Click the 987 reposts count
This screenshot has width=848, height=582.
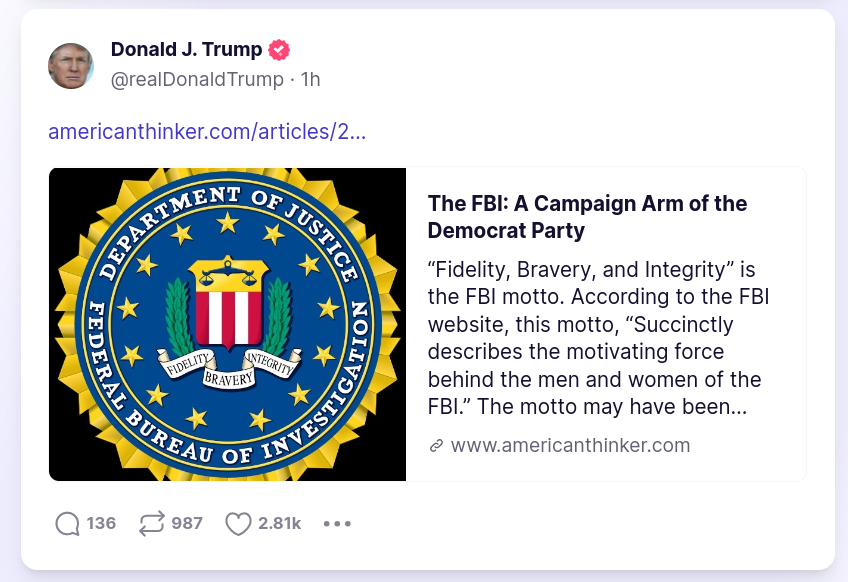(187, 523)
